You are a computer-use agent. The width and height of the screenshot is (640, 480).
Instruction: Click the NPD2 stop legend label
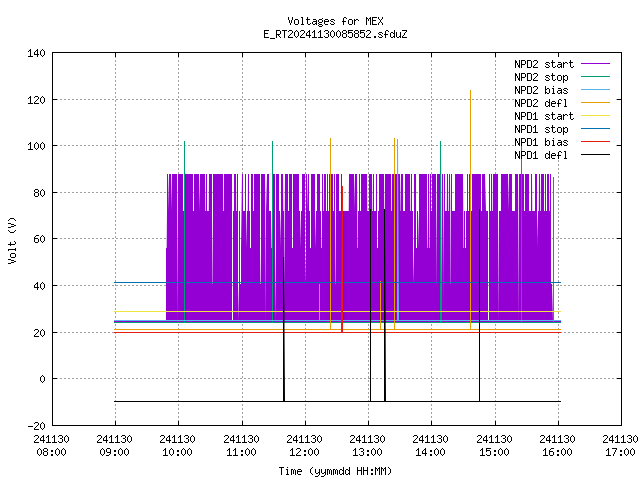pyautogui.click(x=541, y=77)
